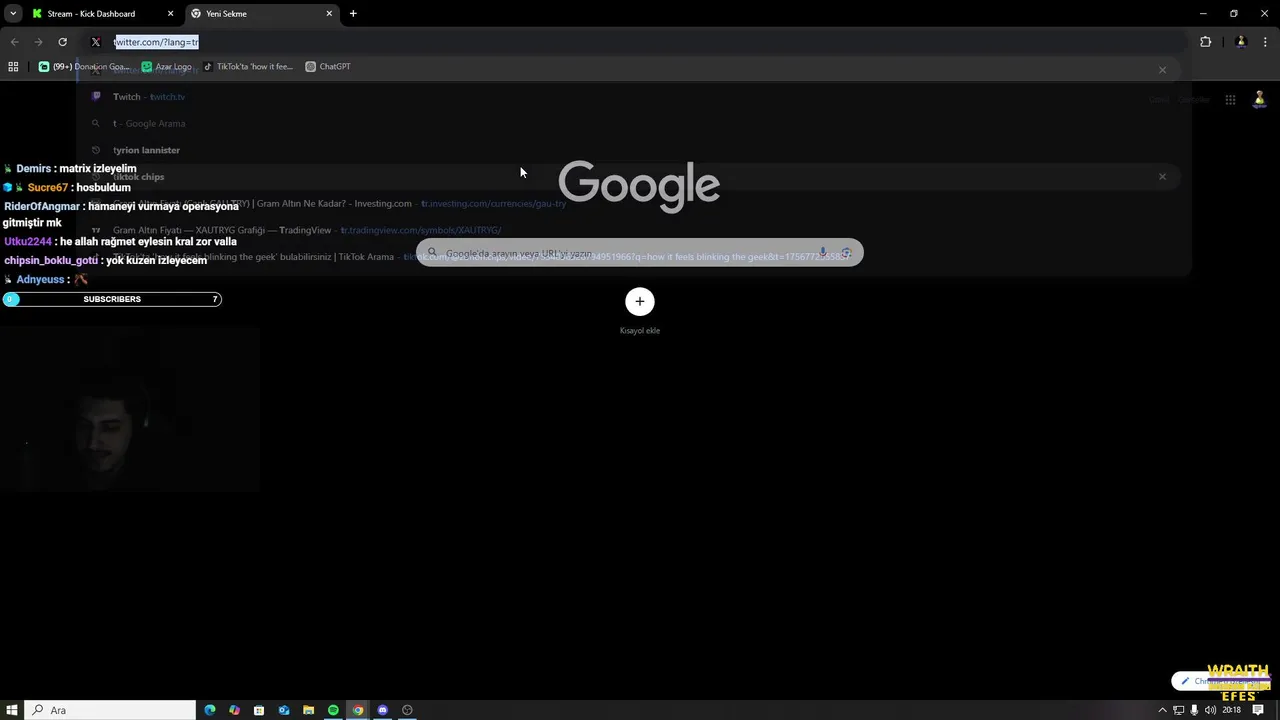
Task: Open the Google apps grid launcher
Action: tap(1230, 99)
